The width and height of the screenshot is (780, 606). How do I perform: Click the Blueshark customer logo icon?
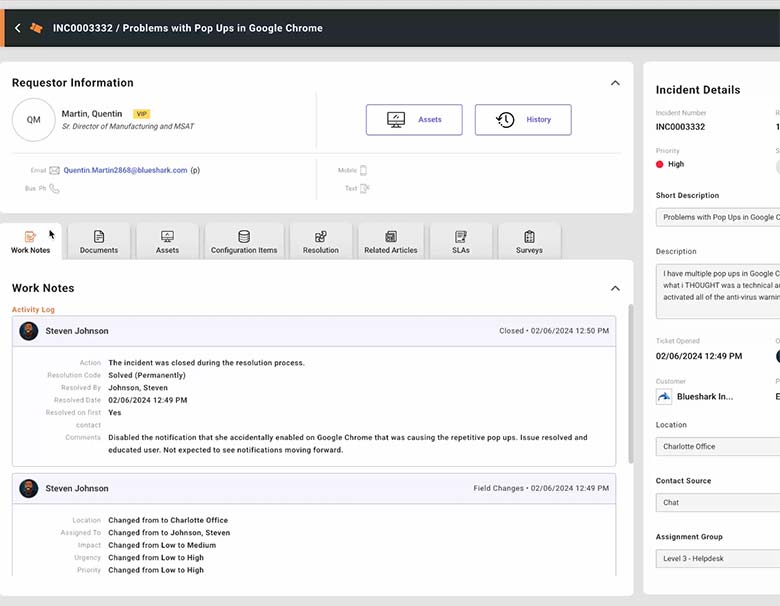(664, 397)
